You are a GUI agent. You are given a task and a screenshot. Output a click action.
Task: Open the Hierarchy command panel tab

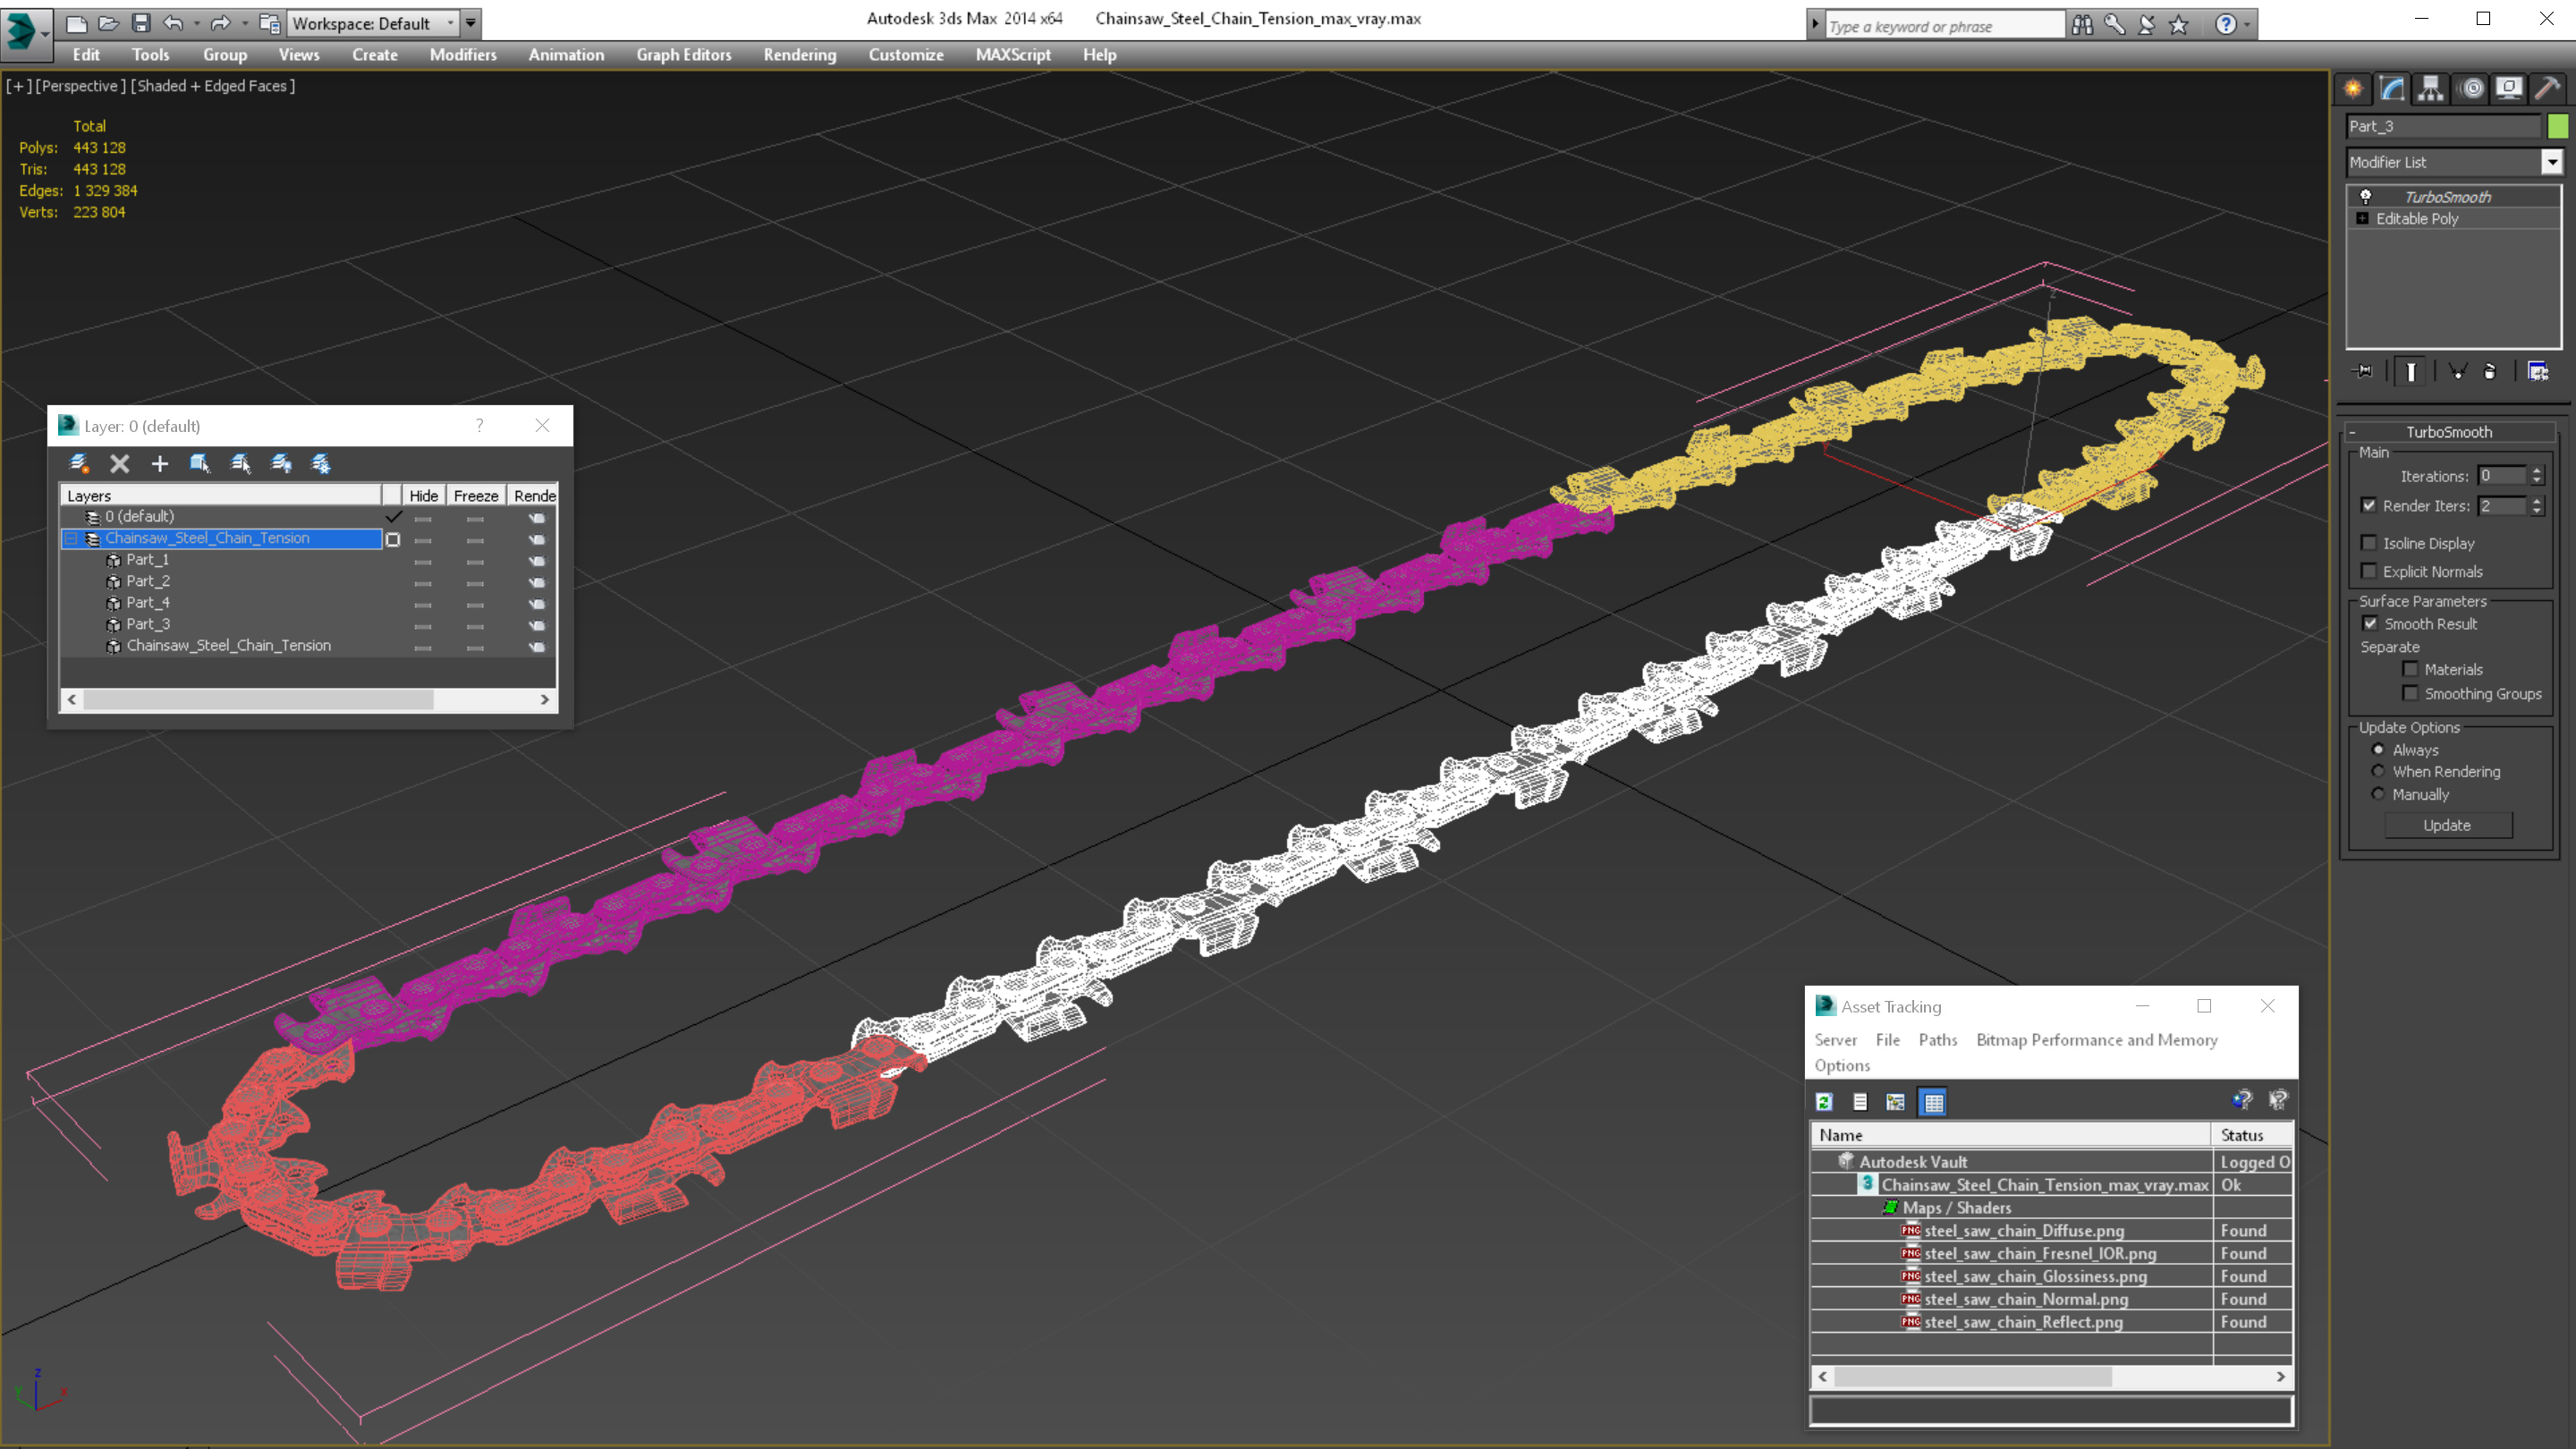[2431, 88]
